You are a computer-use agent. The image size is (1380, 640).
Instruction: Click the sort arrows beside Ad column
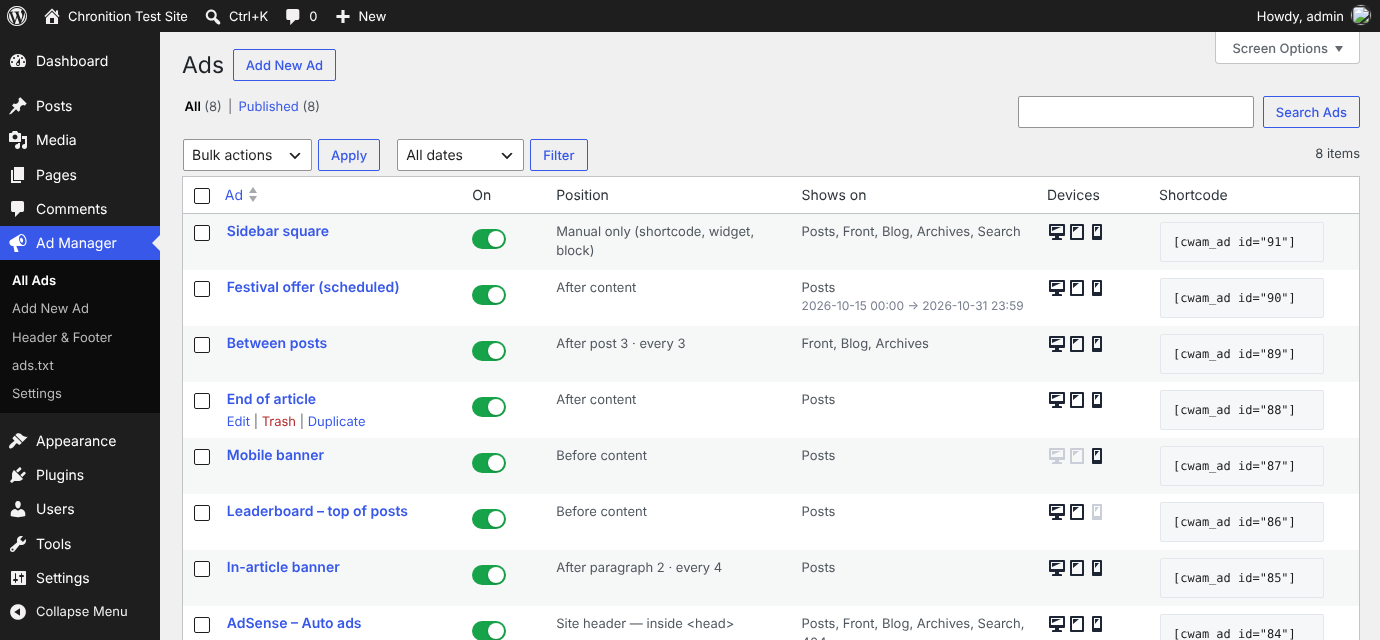(x=253, y=195)
